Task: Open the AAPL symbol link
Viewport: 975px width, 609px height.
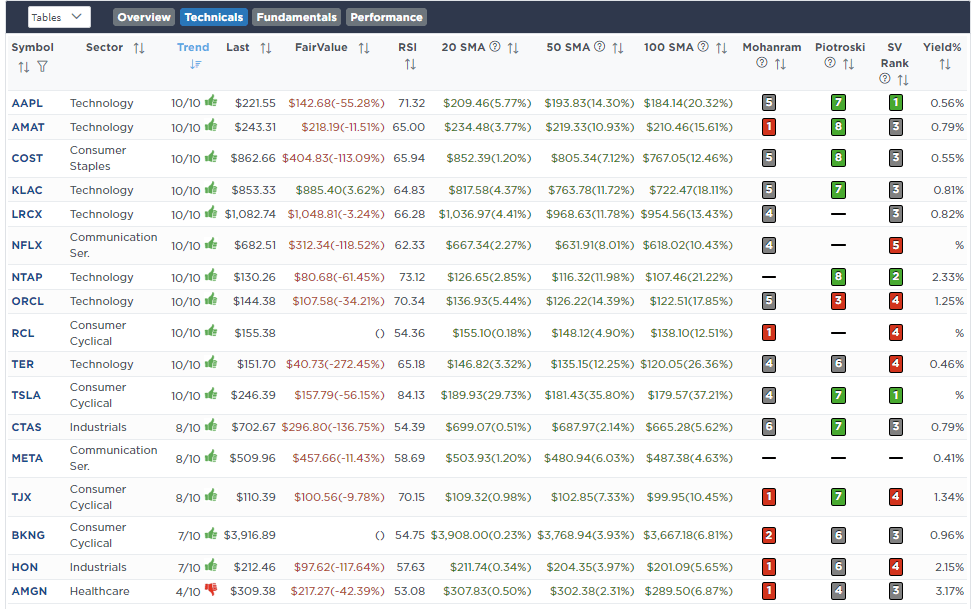Action: [27, 103]
